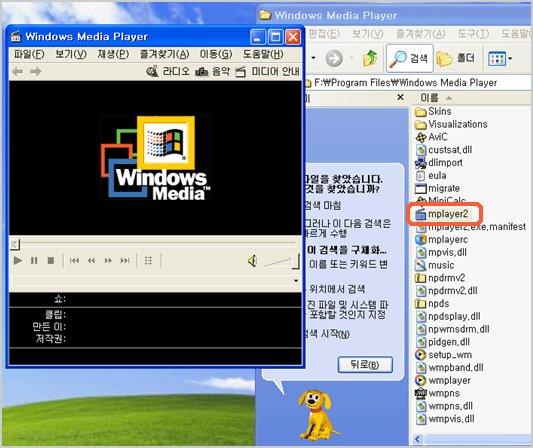Open the 편집(E) menu in Explorer window
The image size is (533, 448).
point(324,34)
